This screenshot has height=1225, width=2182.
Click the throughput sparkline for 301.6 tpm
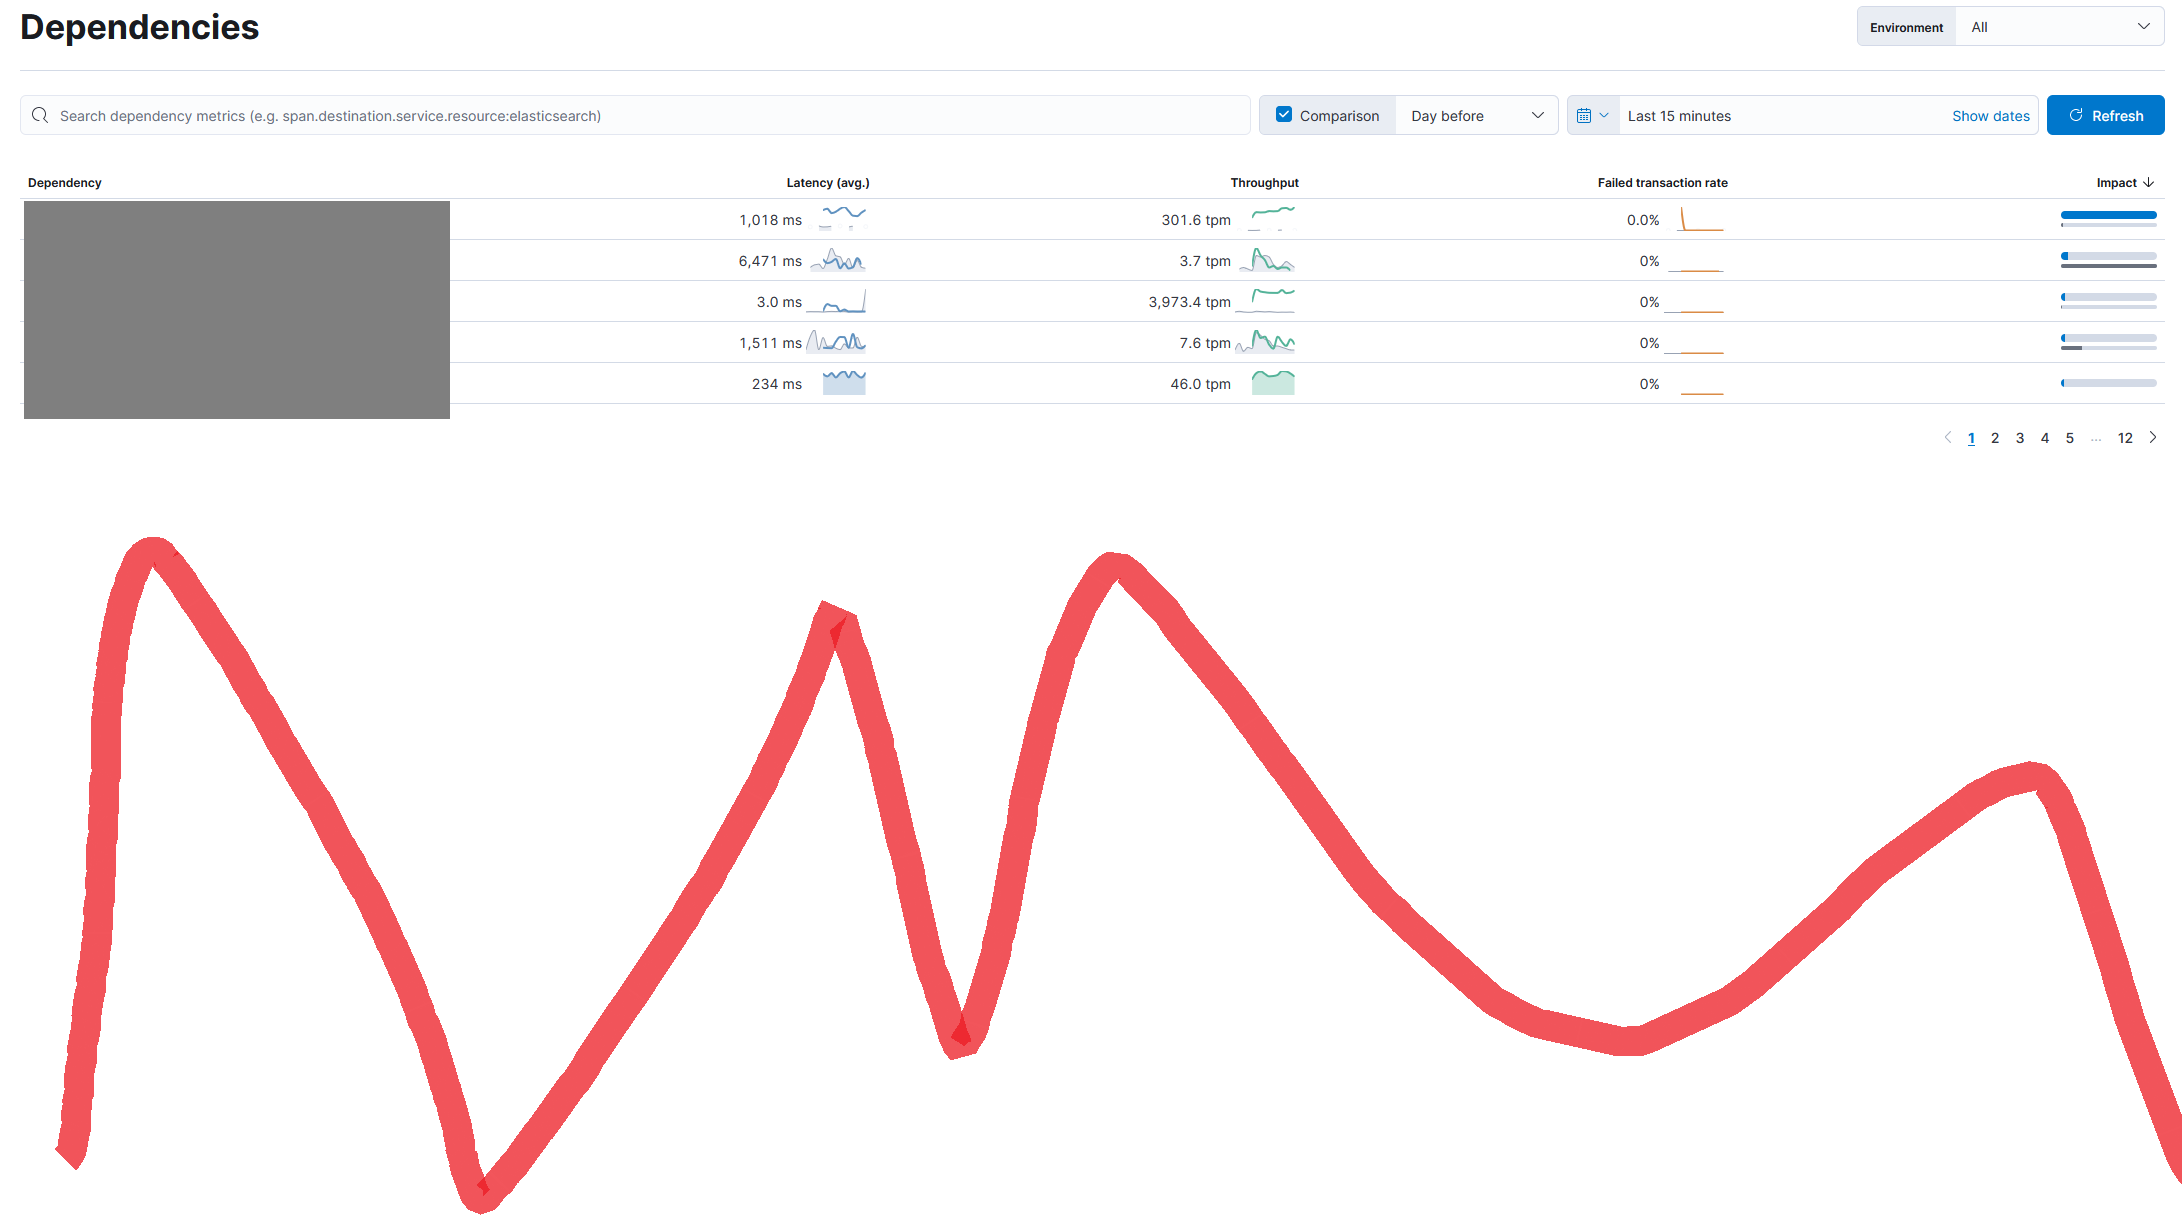tap(1272, 219)
